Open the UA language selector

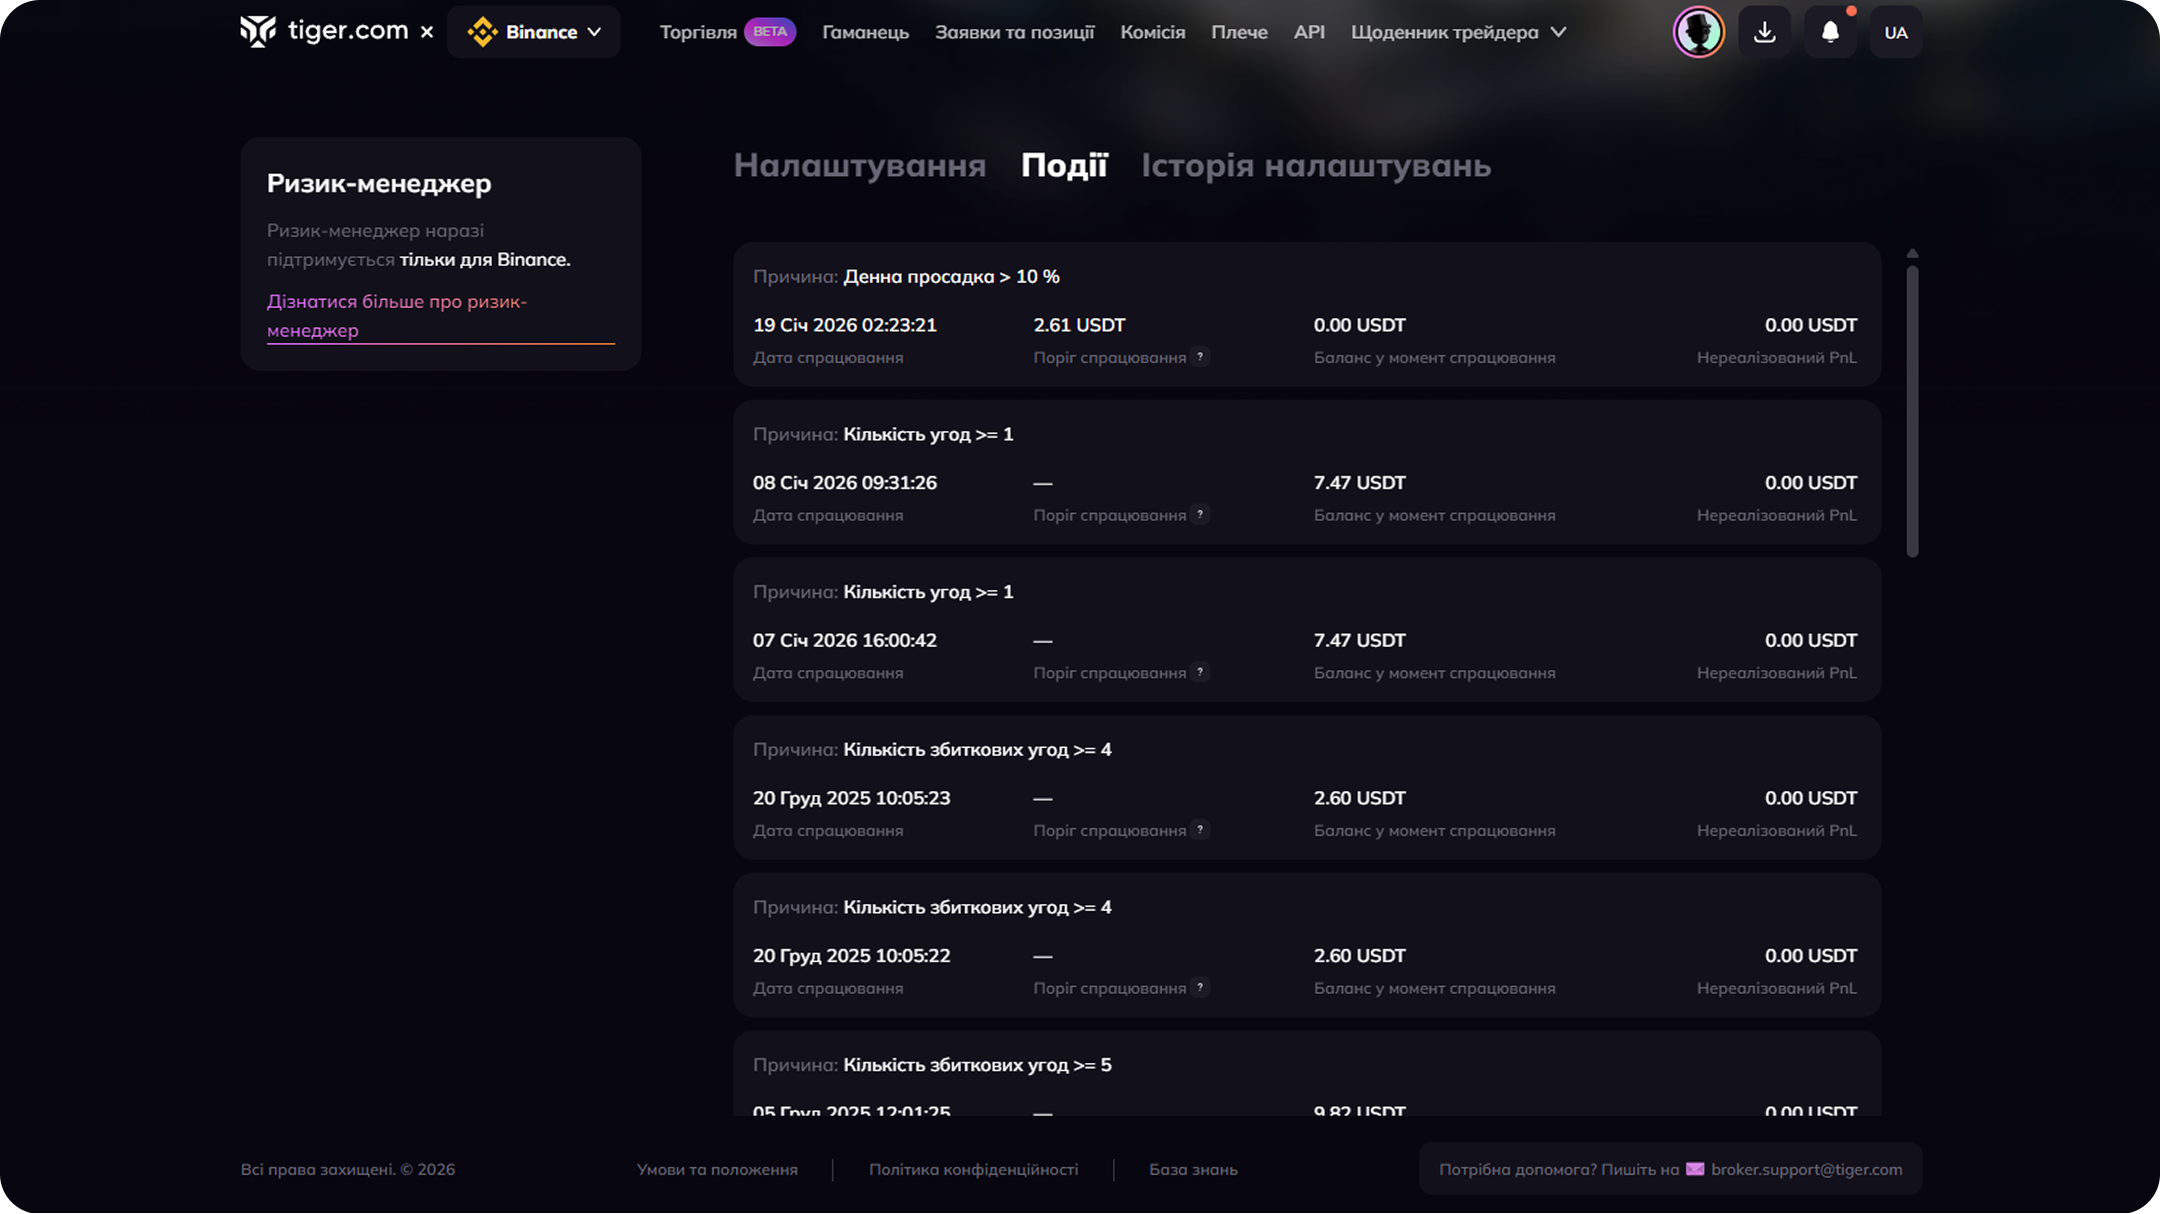1895,32
